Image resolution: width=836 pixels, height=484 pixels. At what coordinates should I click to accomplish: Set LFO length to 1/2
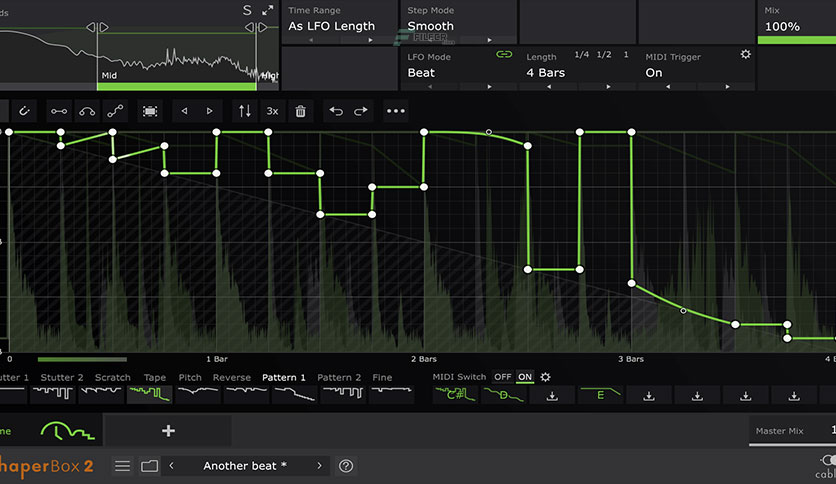coord(604,55)
